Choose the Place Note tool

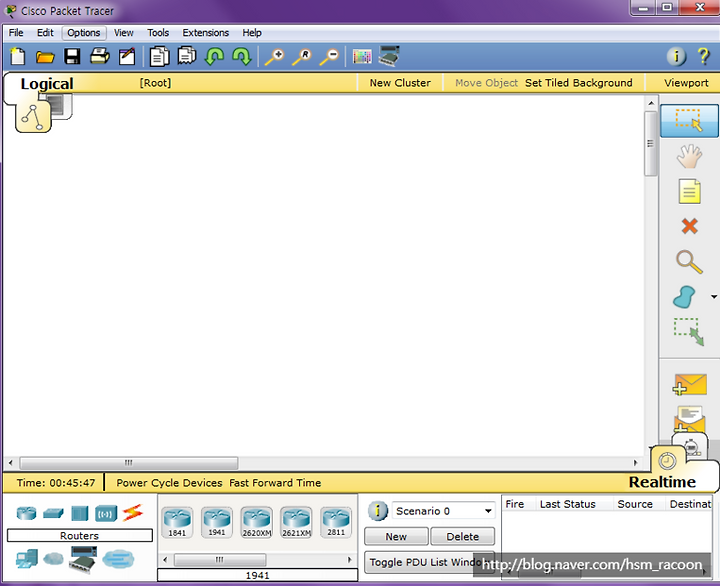pos(689,191)
